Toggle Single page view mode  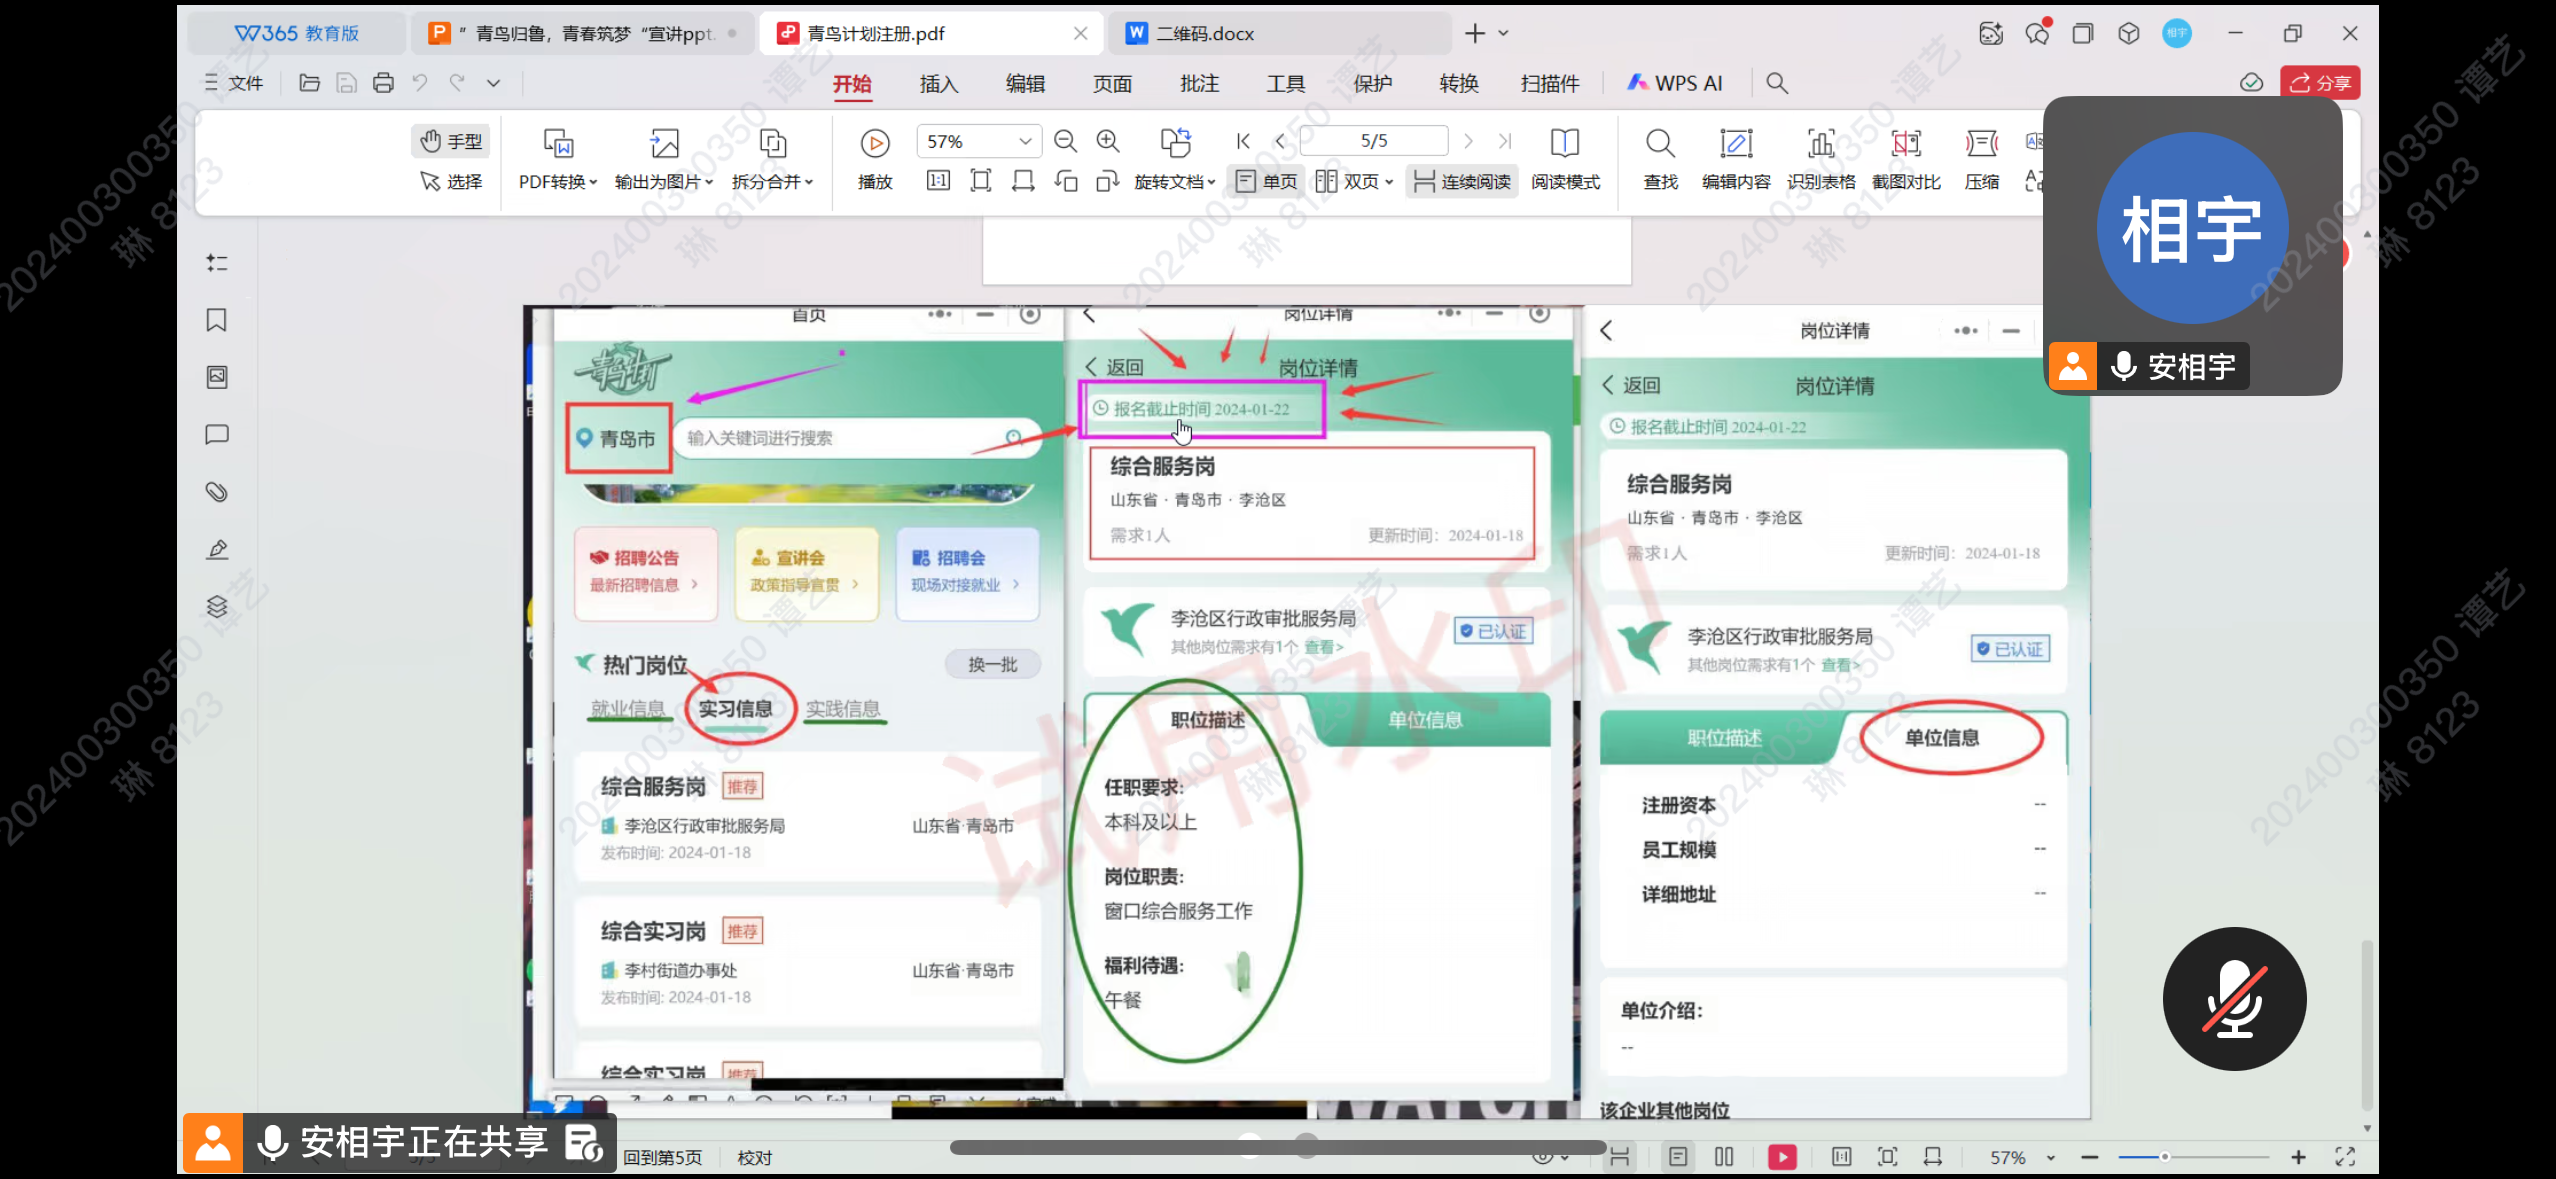click(1267, 181)
